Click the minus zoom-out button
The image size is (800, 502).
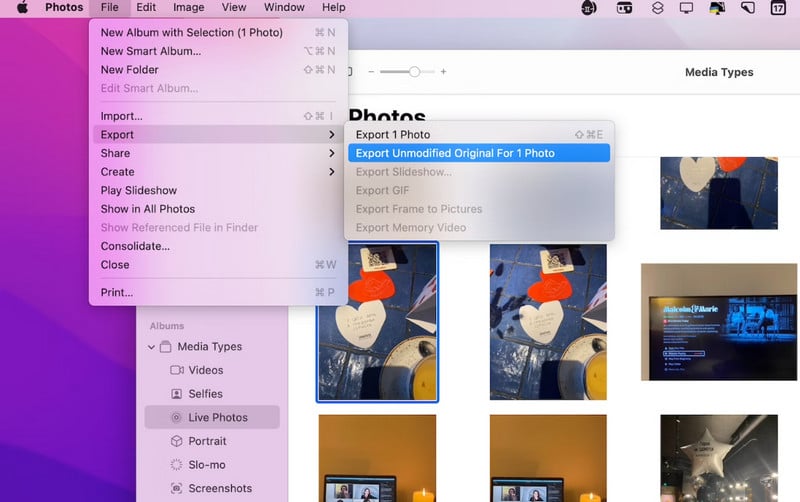[x=371, y=72]
